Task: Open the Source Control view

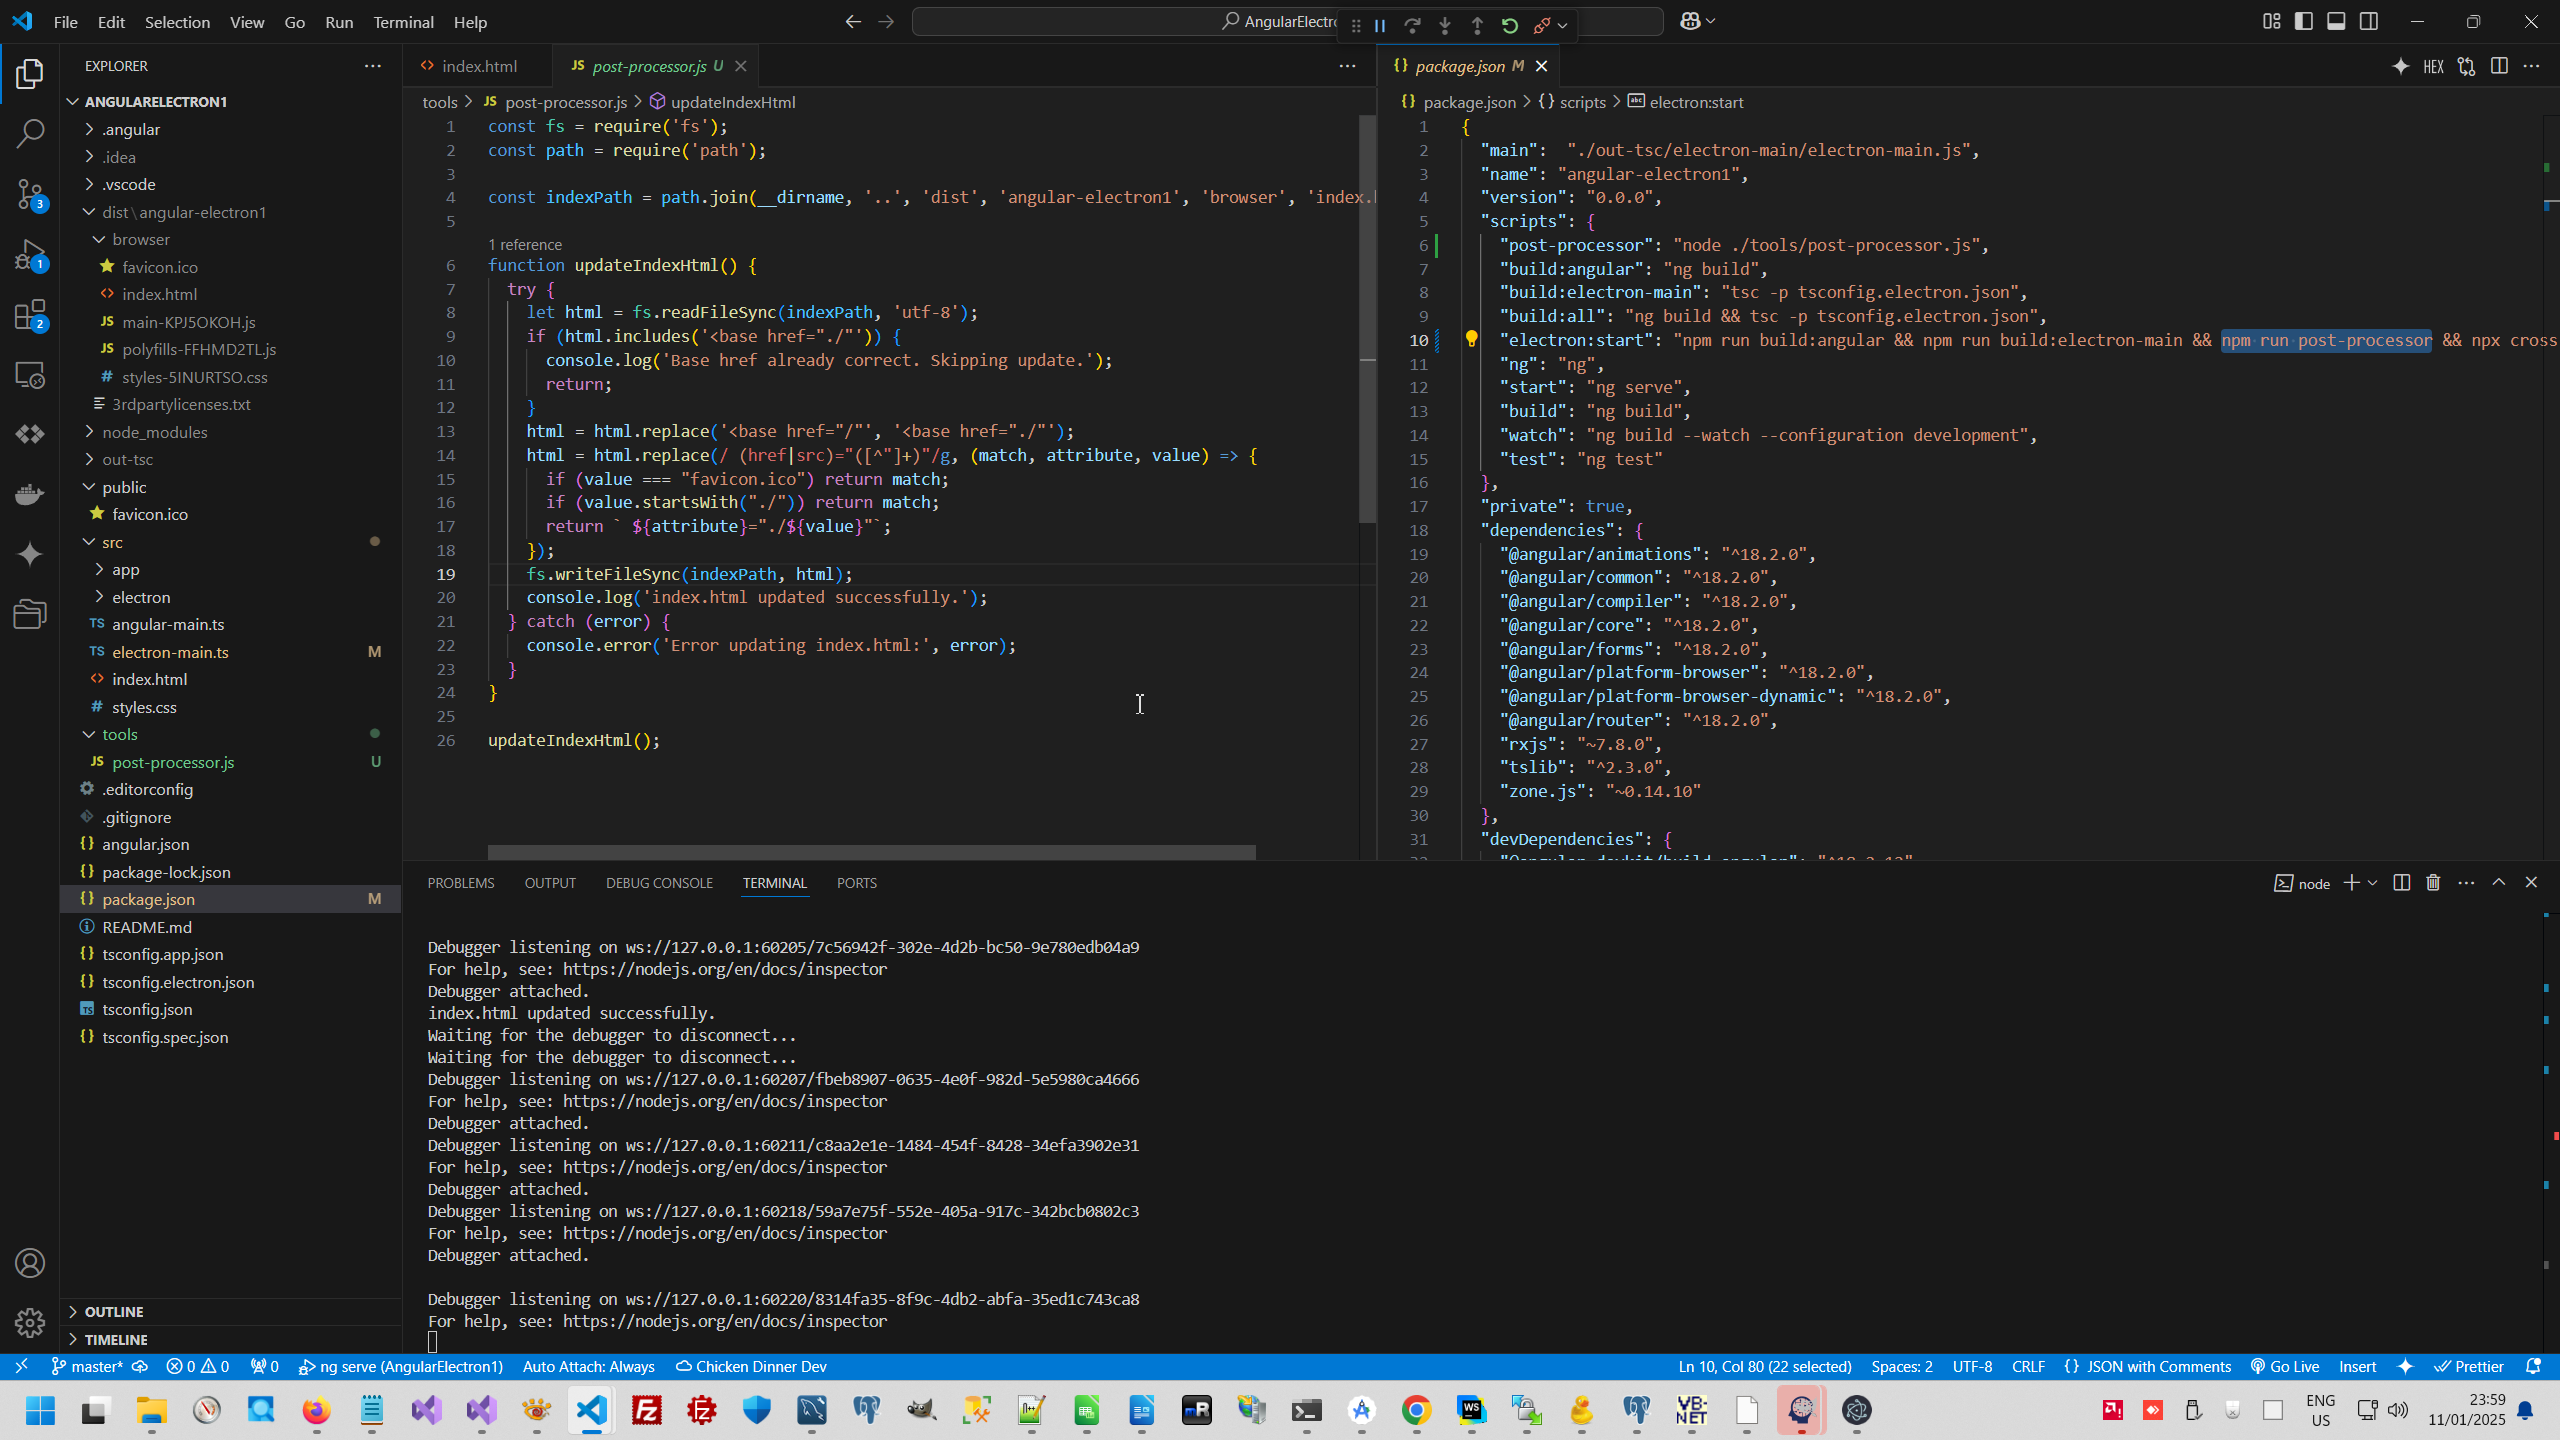Action: pos(30,194)
